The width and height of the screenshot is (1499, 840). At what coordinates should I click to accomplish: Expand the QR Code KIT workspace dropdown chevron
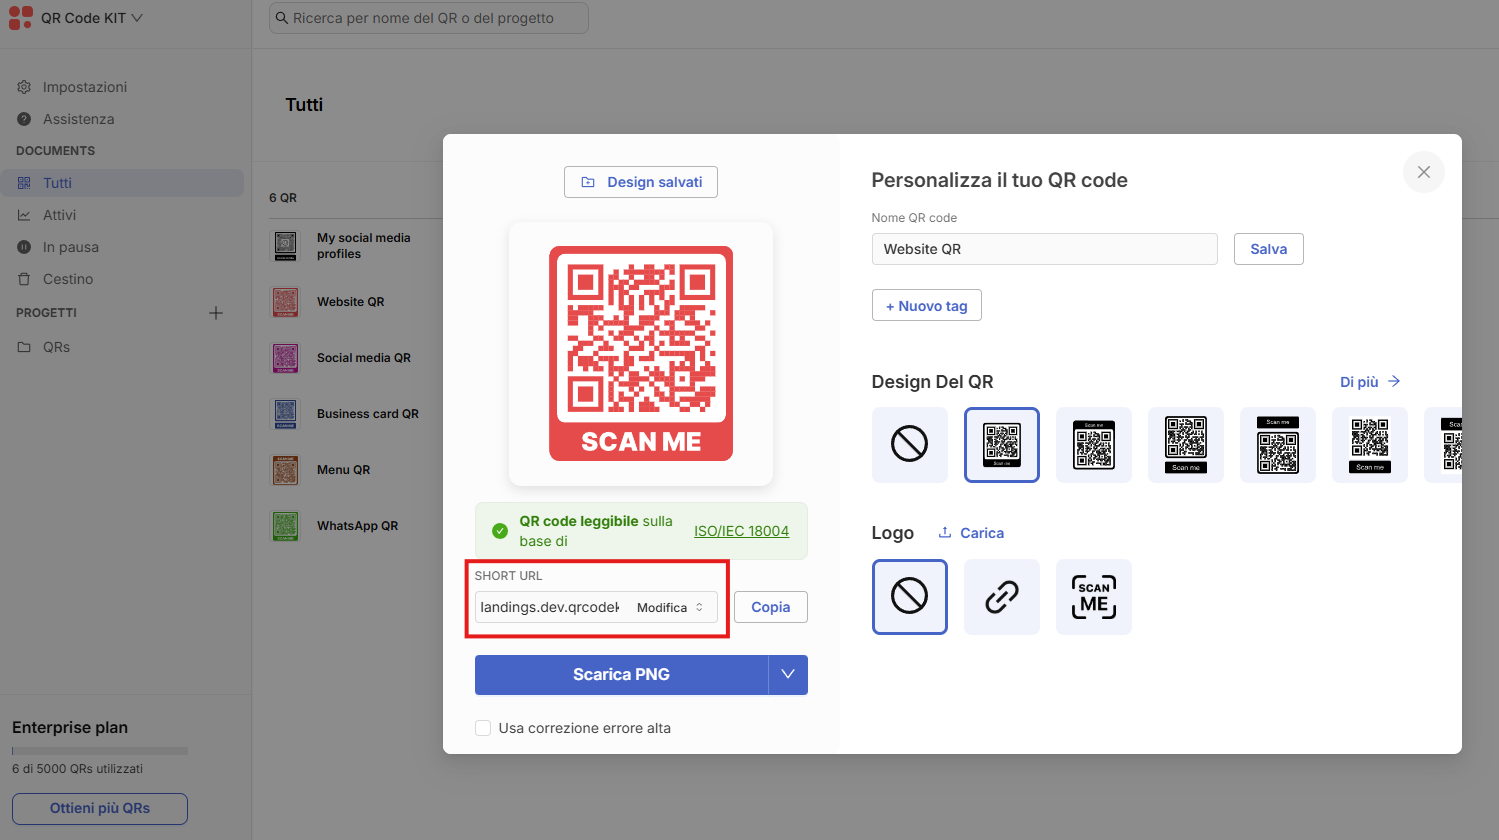coord(137,18)
